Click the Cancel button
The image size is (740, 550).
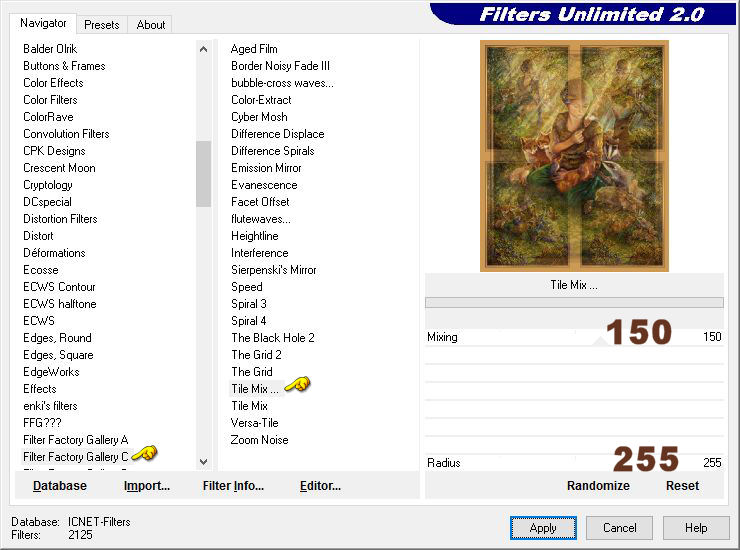[x=619, y=528]
